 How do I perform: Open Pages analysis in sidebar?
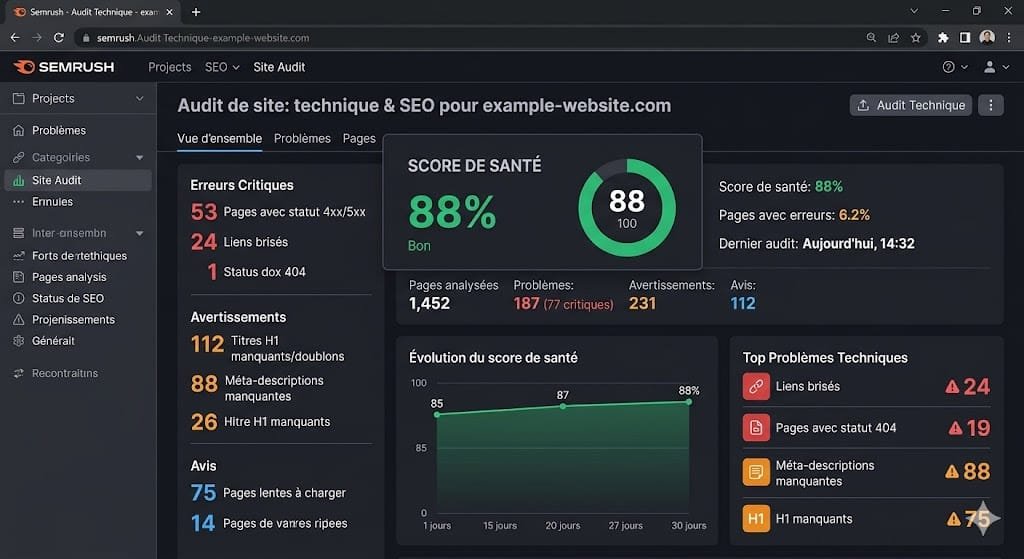click(x=69, y=277)
